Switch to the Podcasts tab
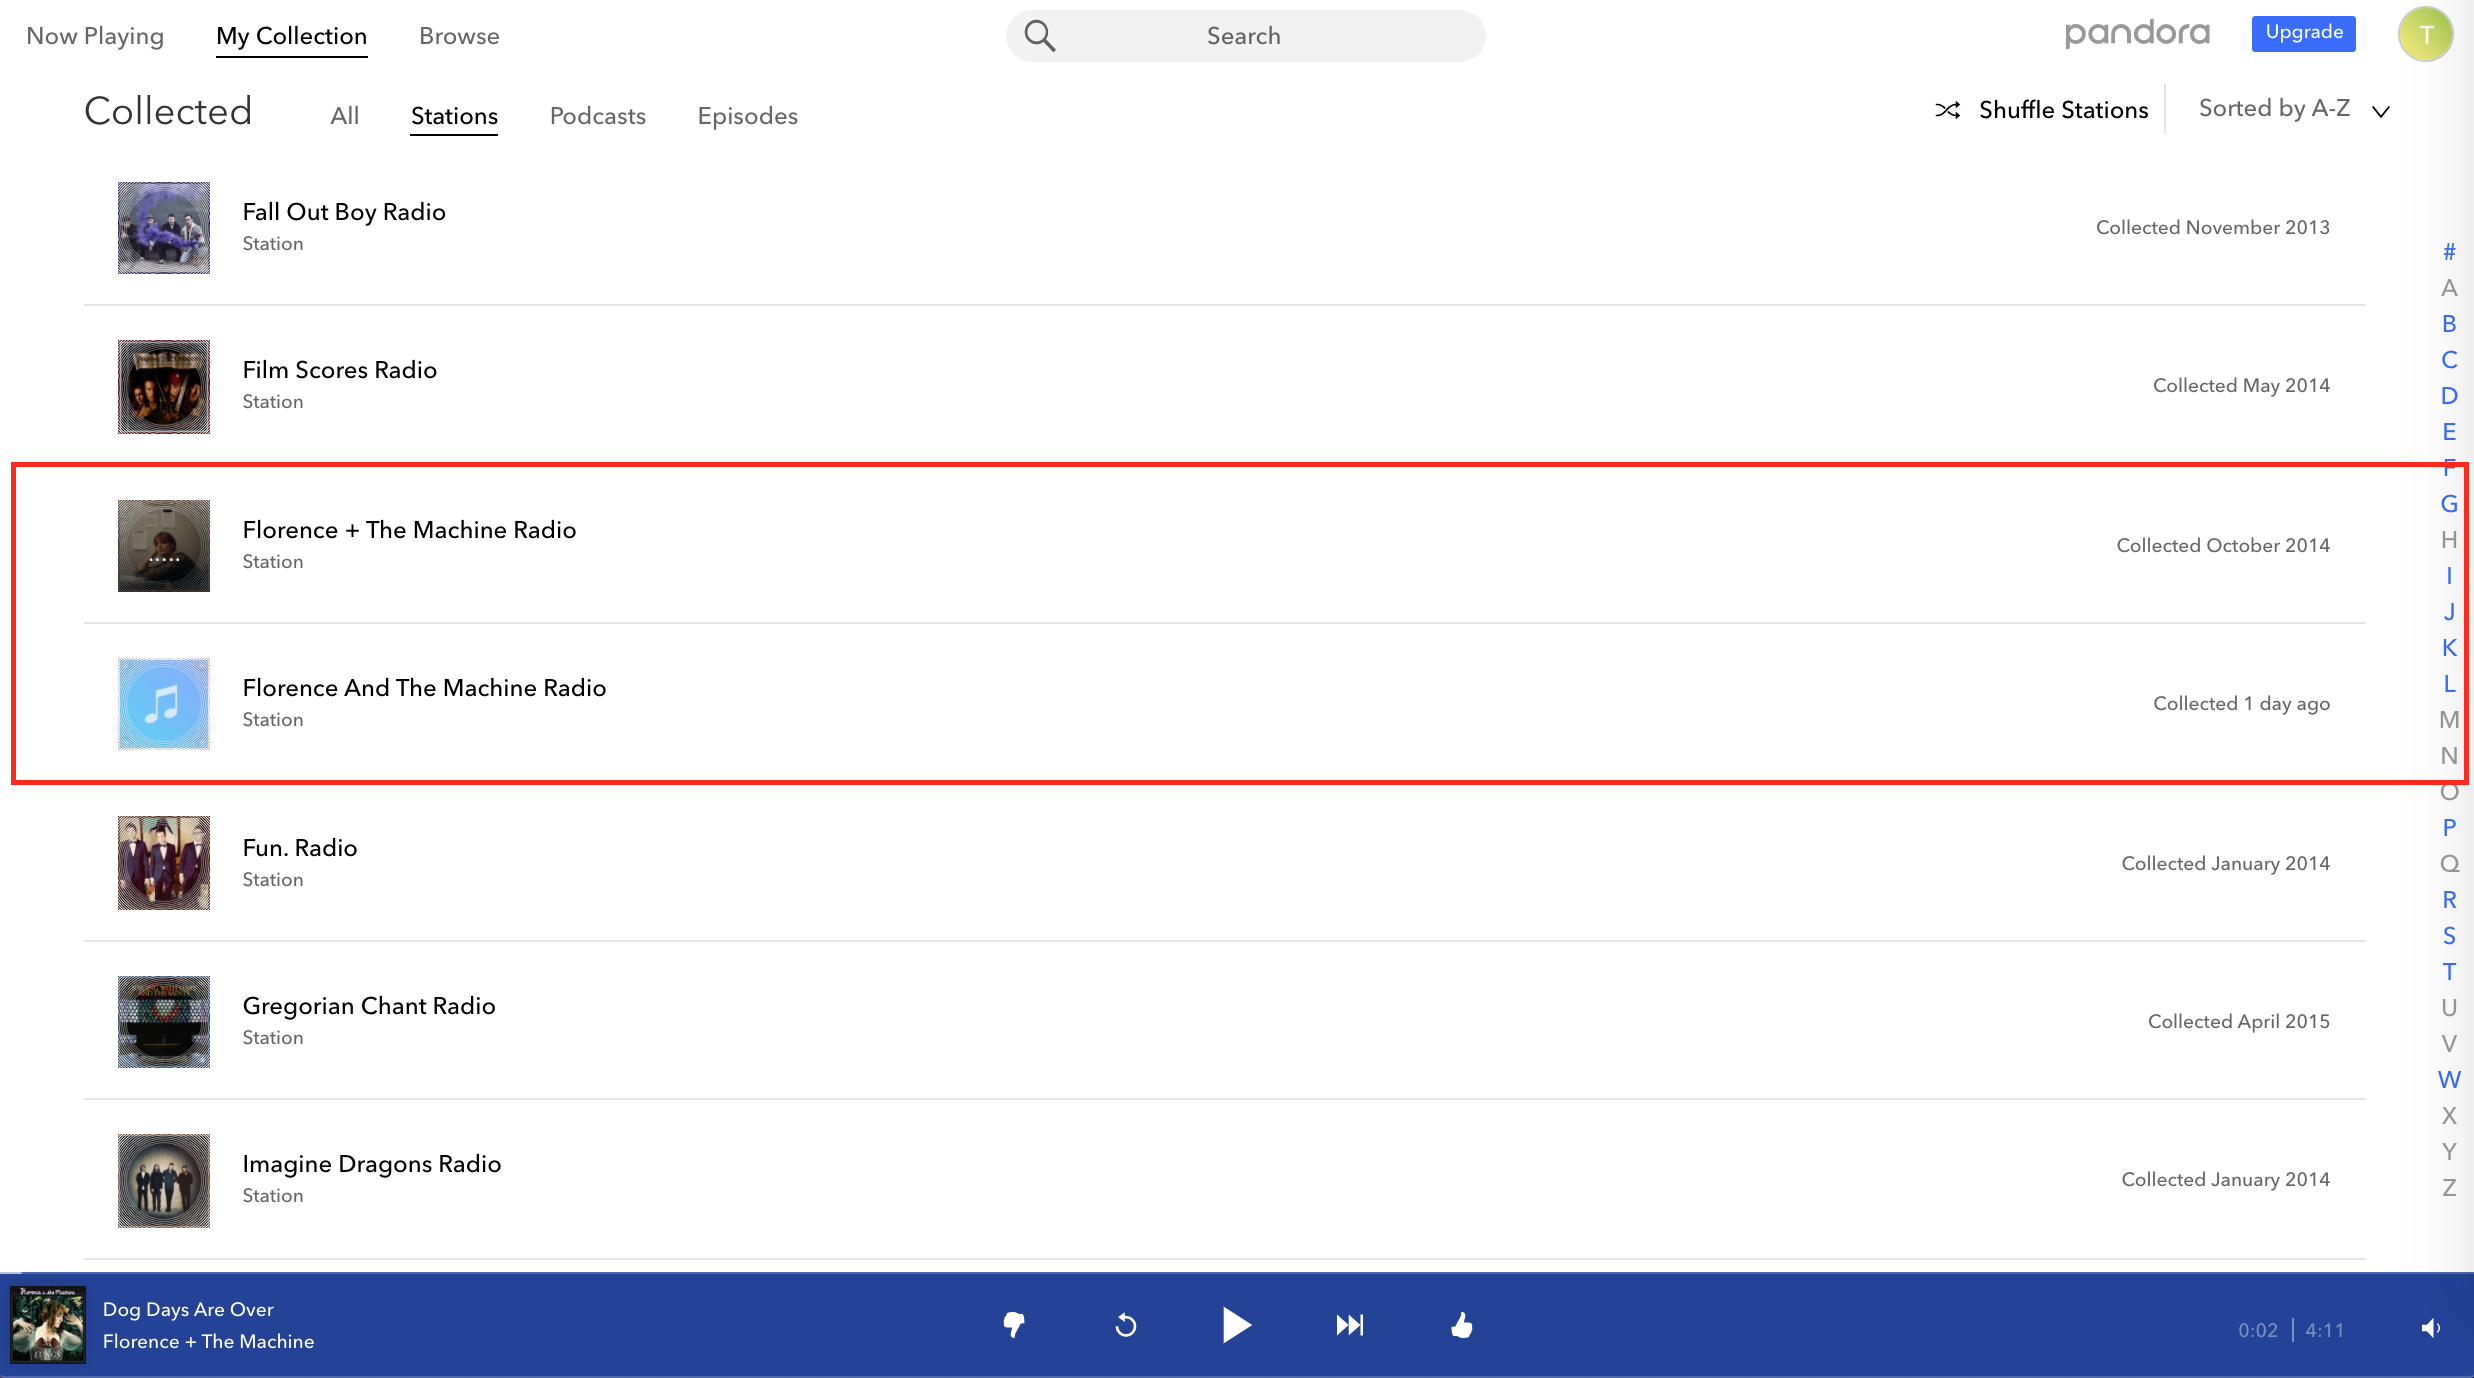The image size is (2474, 1378). click(x=597, y=116)
